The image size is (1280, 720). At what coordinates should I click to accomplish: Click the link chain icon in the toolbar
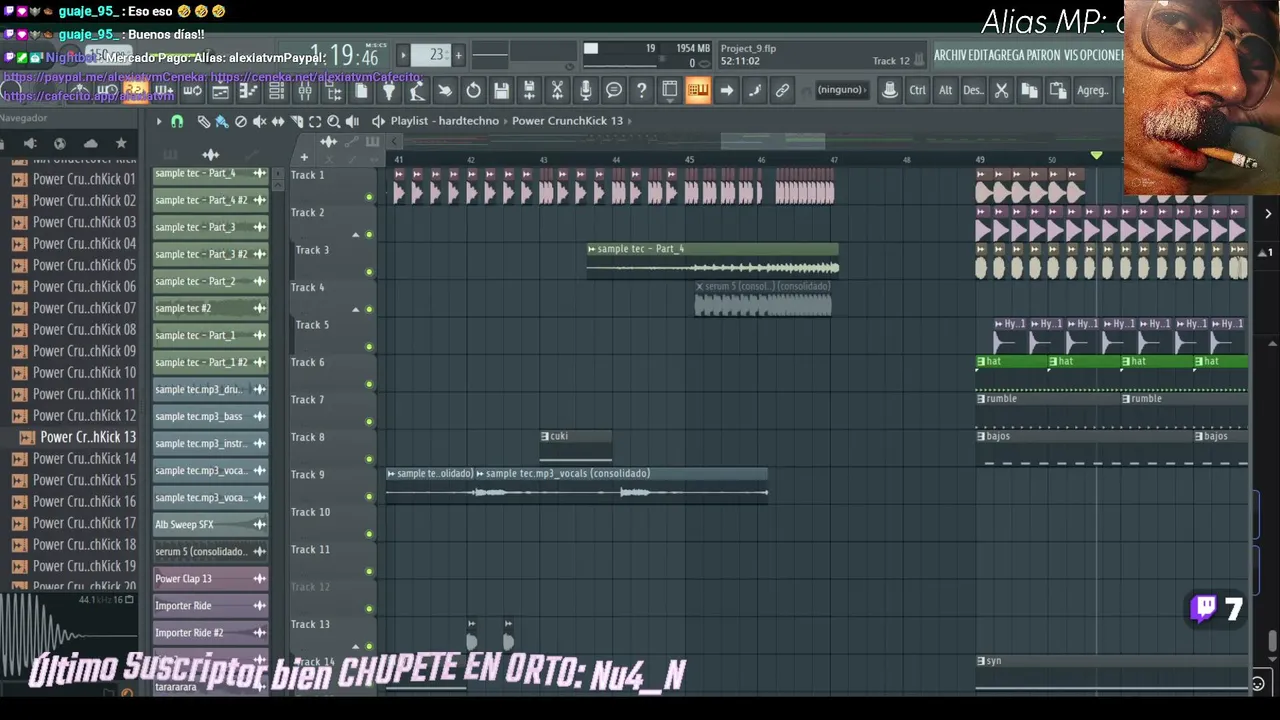tap(782, 91)
